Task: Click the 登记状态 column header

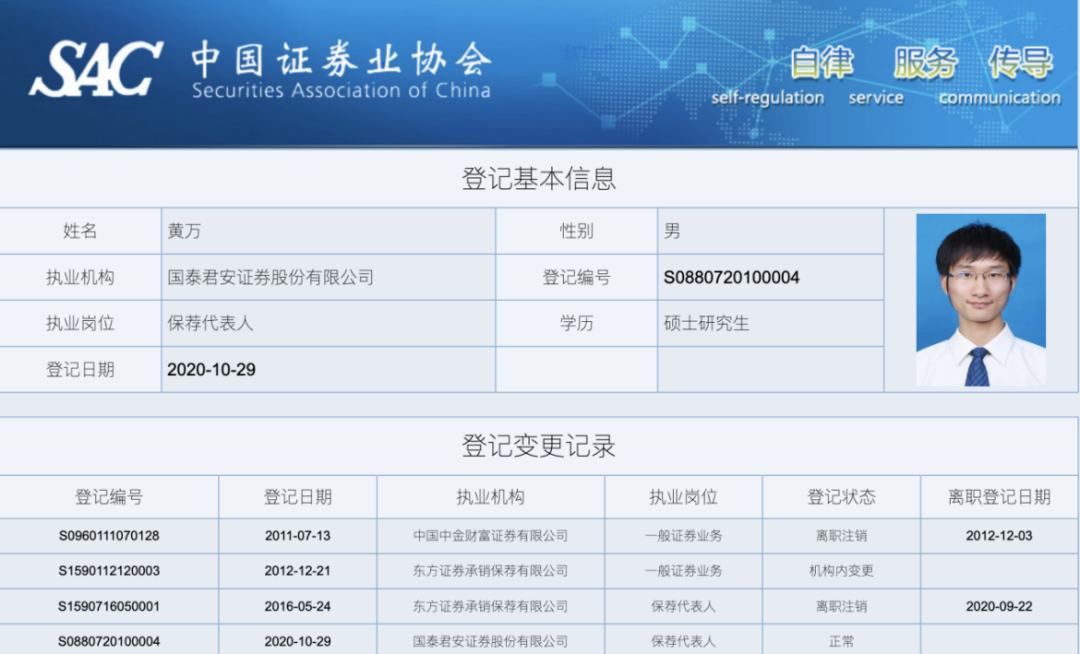Action: pos(841,497)
